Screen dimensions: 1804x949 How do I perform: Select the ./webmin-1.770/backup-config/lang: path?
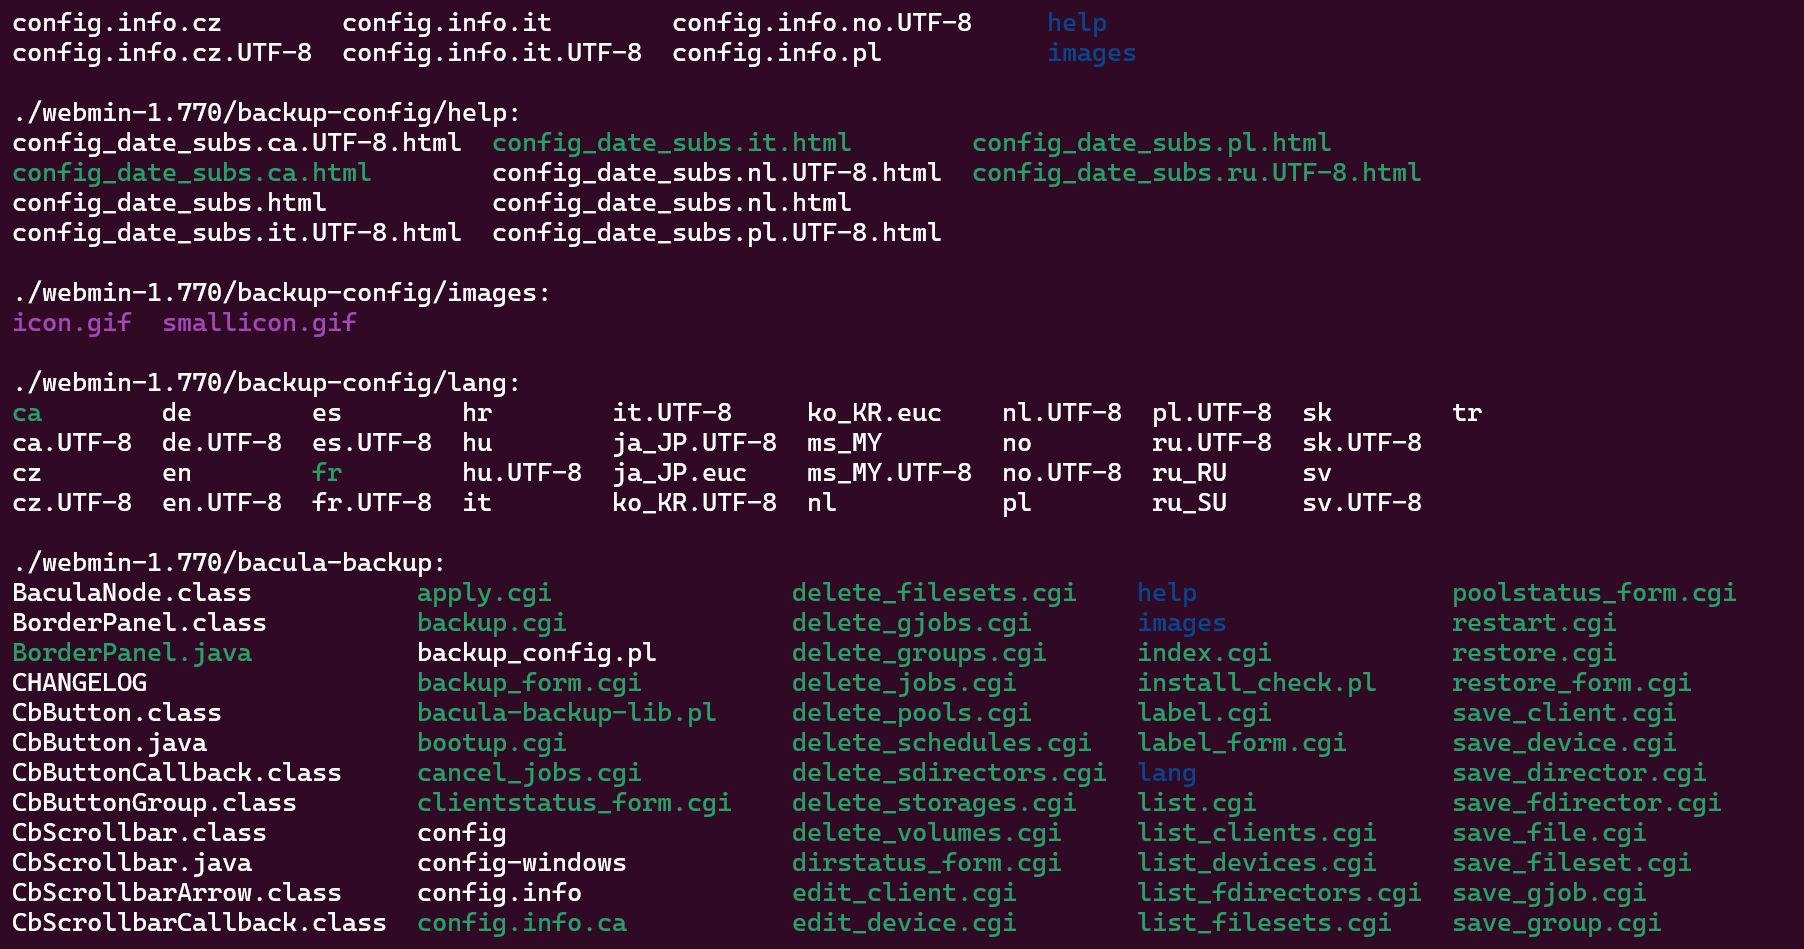coord(267,383)
